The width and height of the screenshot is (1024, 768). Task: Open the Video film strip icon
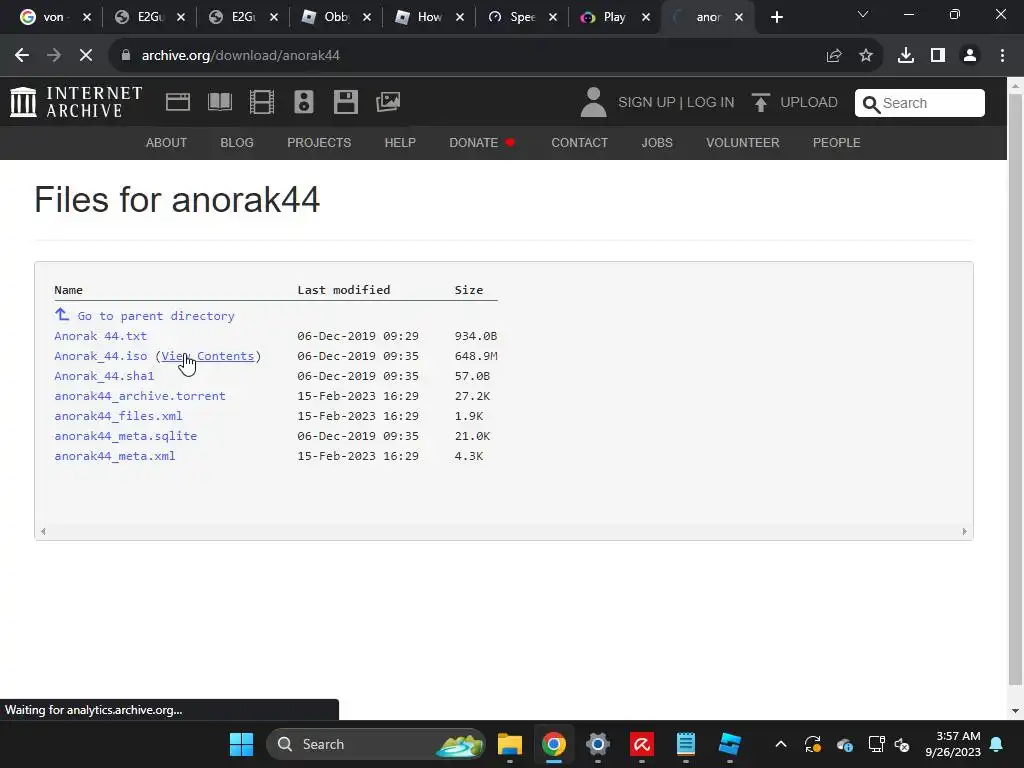(x=262, y=102)
